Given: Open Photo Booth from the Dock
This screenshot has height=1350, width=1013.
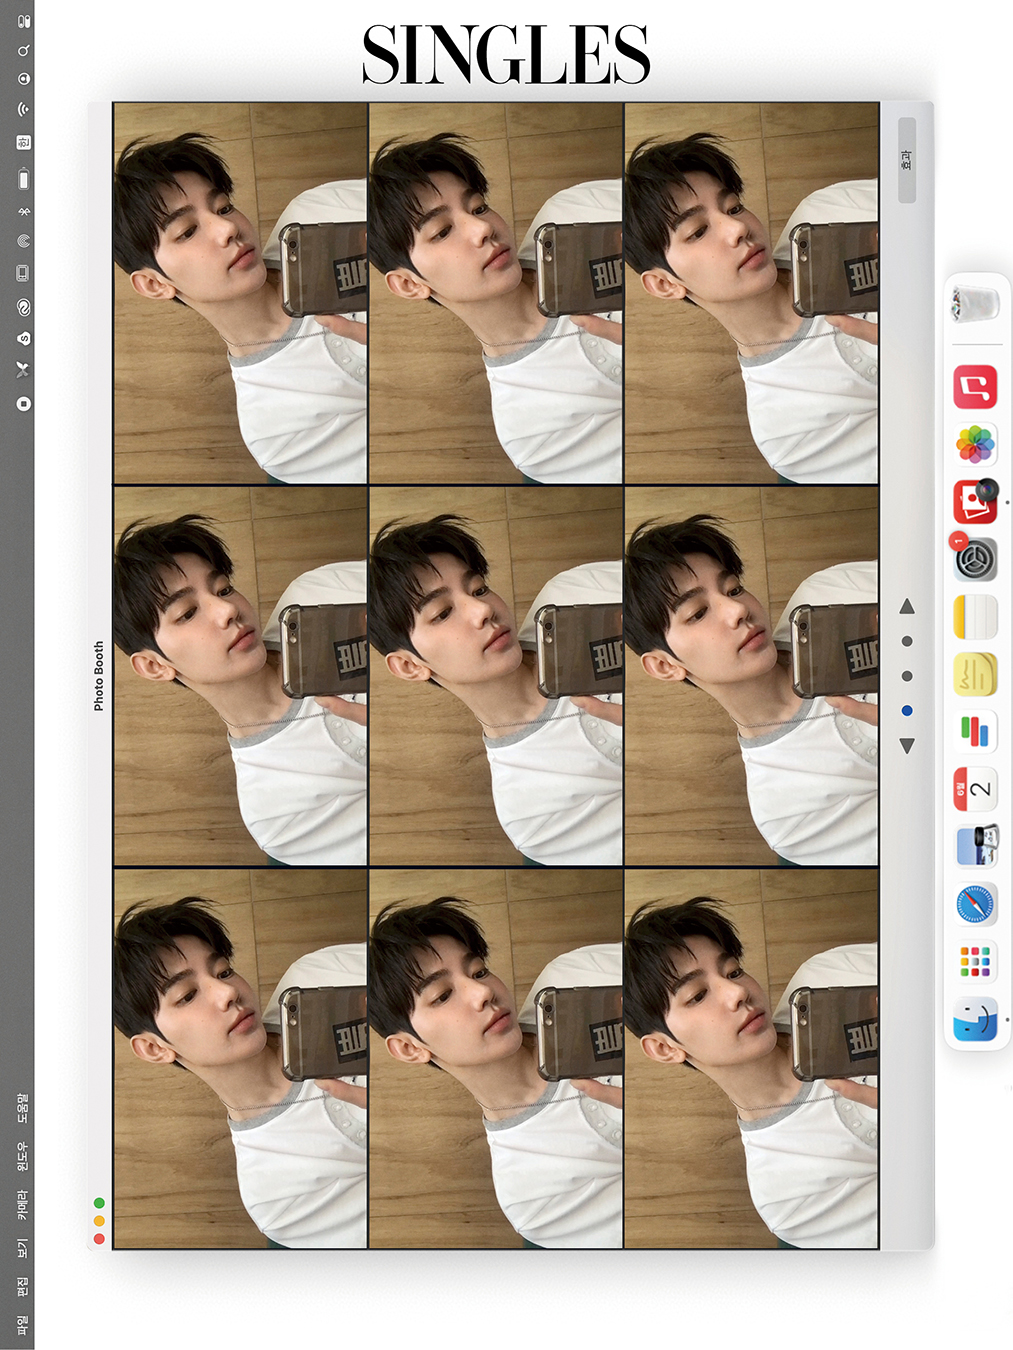Looking at the screenshot, I should pyautogui.click(x=975, y=502).
